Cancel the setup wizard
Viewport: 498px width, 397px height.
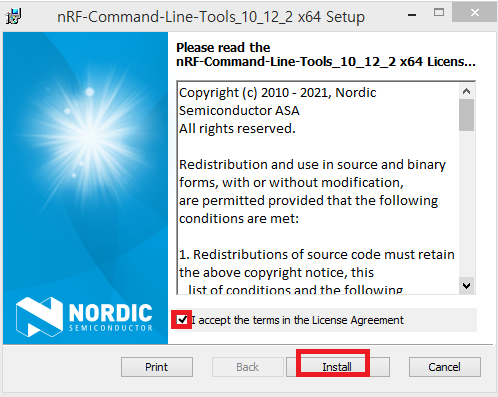pyautogui.click(x=445, y=367)
